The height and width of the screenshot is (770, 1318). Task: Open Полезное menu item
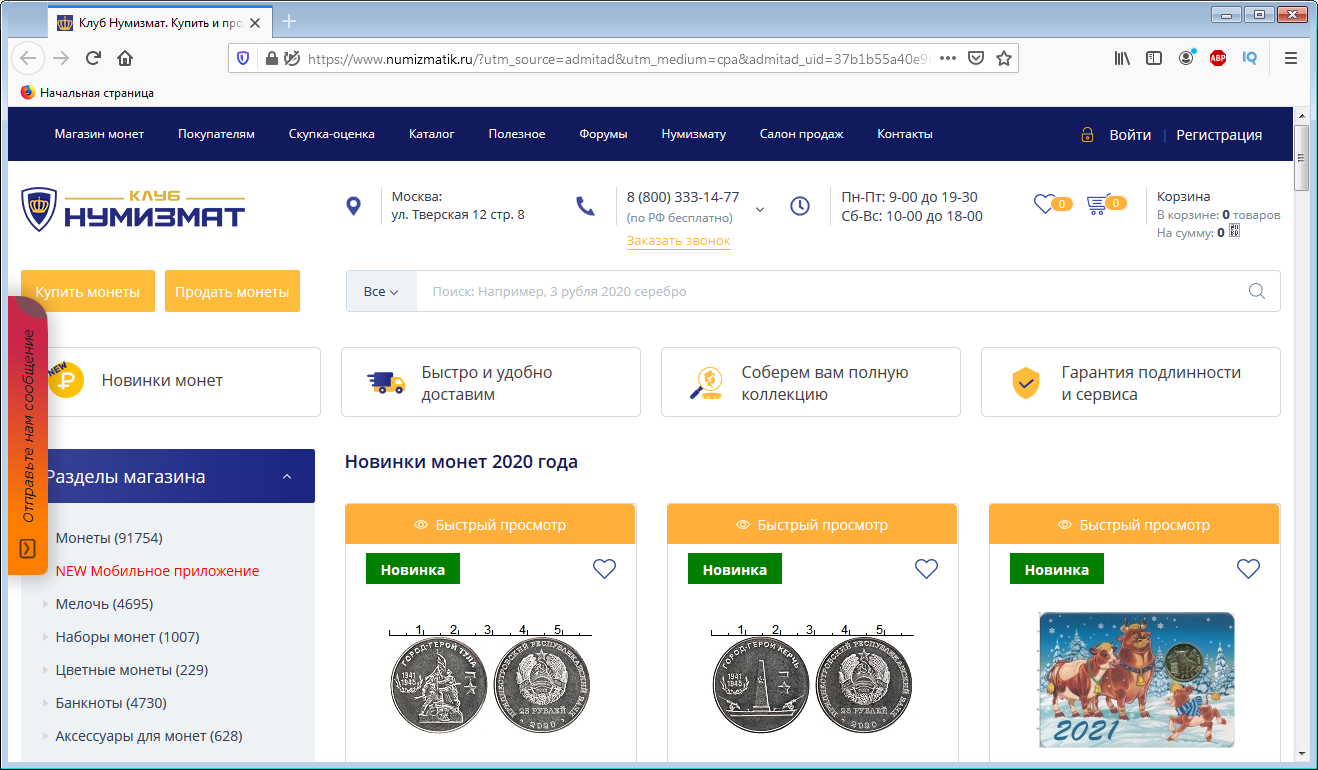pyautogui.click(x=517, y=134)
